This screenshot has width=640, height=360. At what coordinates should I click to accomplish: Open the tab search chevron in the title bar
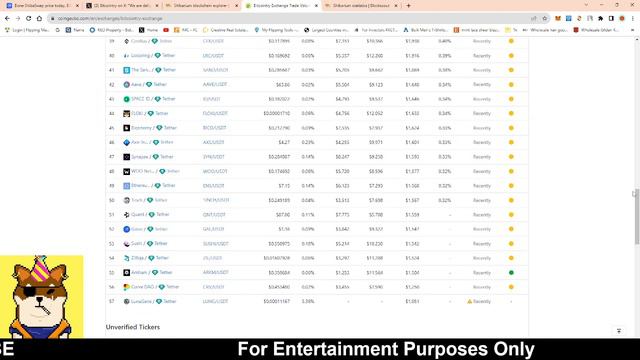tap(587, 5)
